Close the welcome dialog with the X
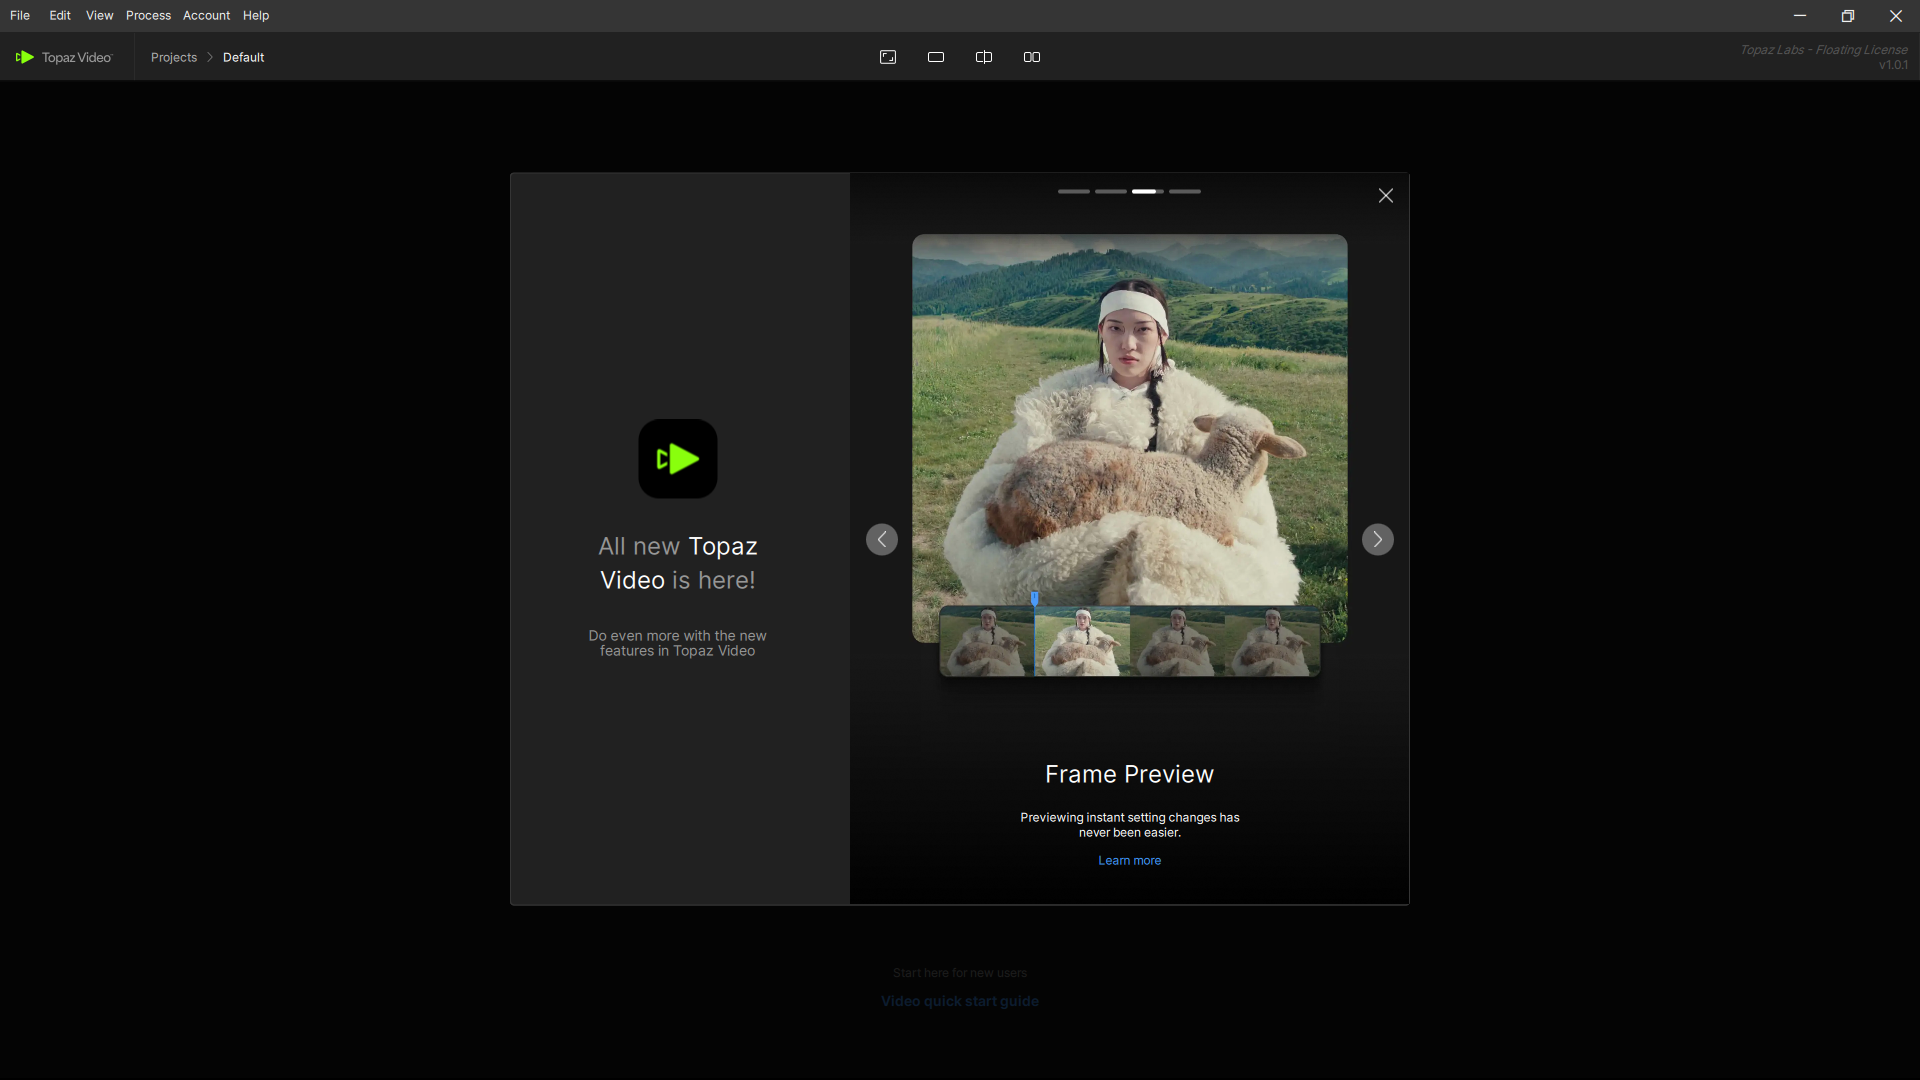Viewport: 1920px width, 1080px height. pos(1386,196)
